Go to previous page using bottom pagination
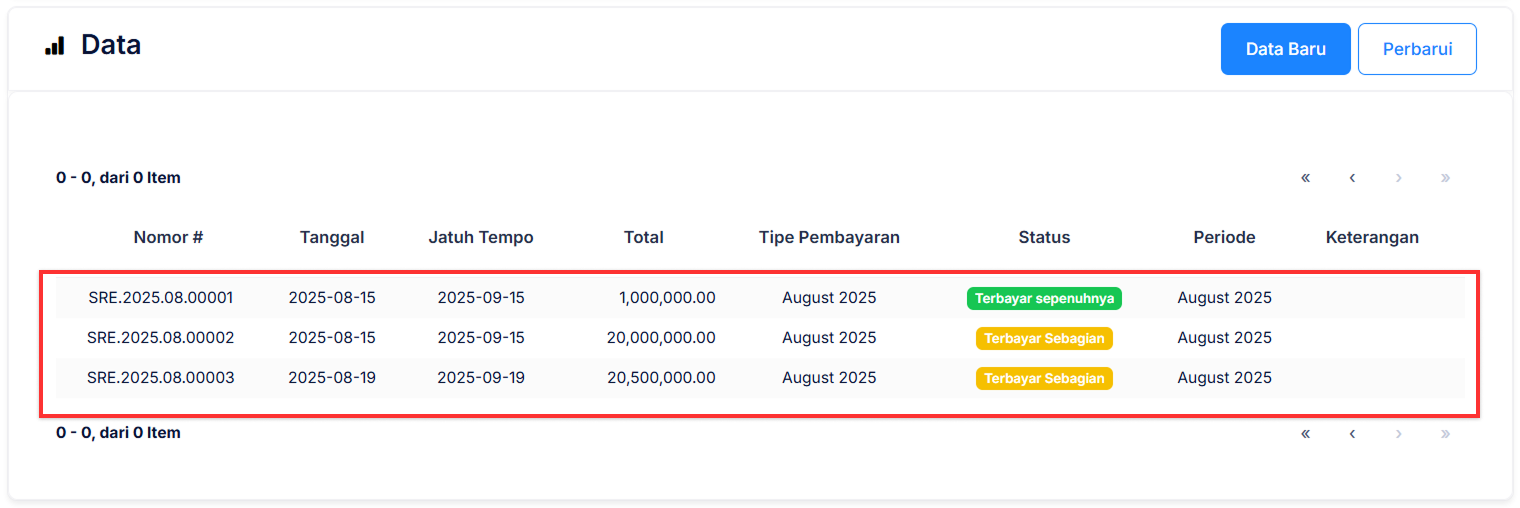 (1352, 433)
